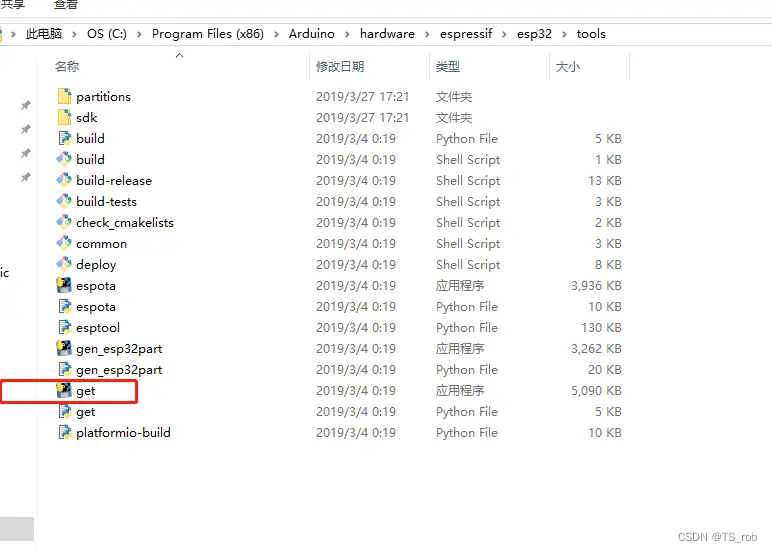This screenshot has width=772, height=552.
Task: Select the gen_esp32part application icon
Action: 64,348
